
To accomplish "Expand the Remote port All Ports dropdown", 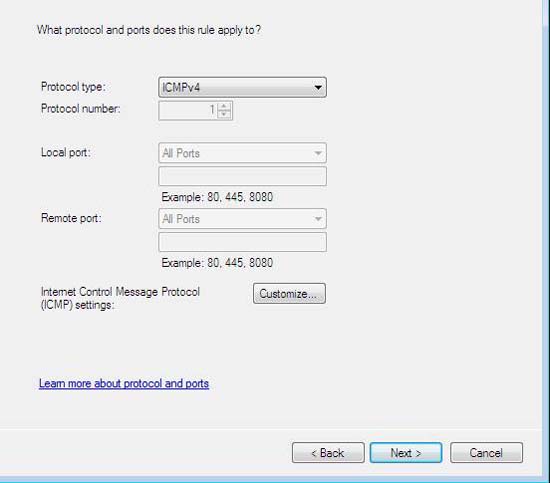I will coord(242,219).
